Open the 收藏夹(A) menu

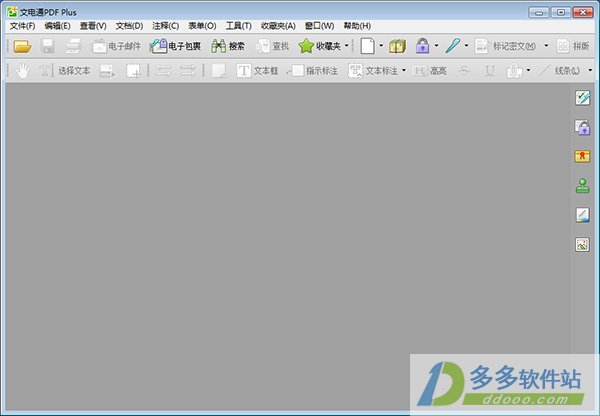click(278, 26)
